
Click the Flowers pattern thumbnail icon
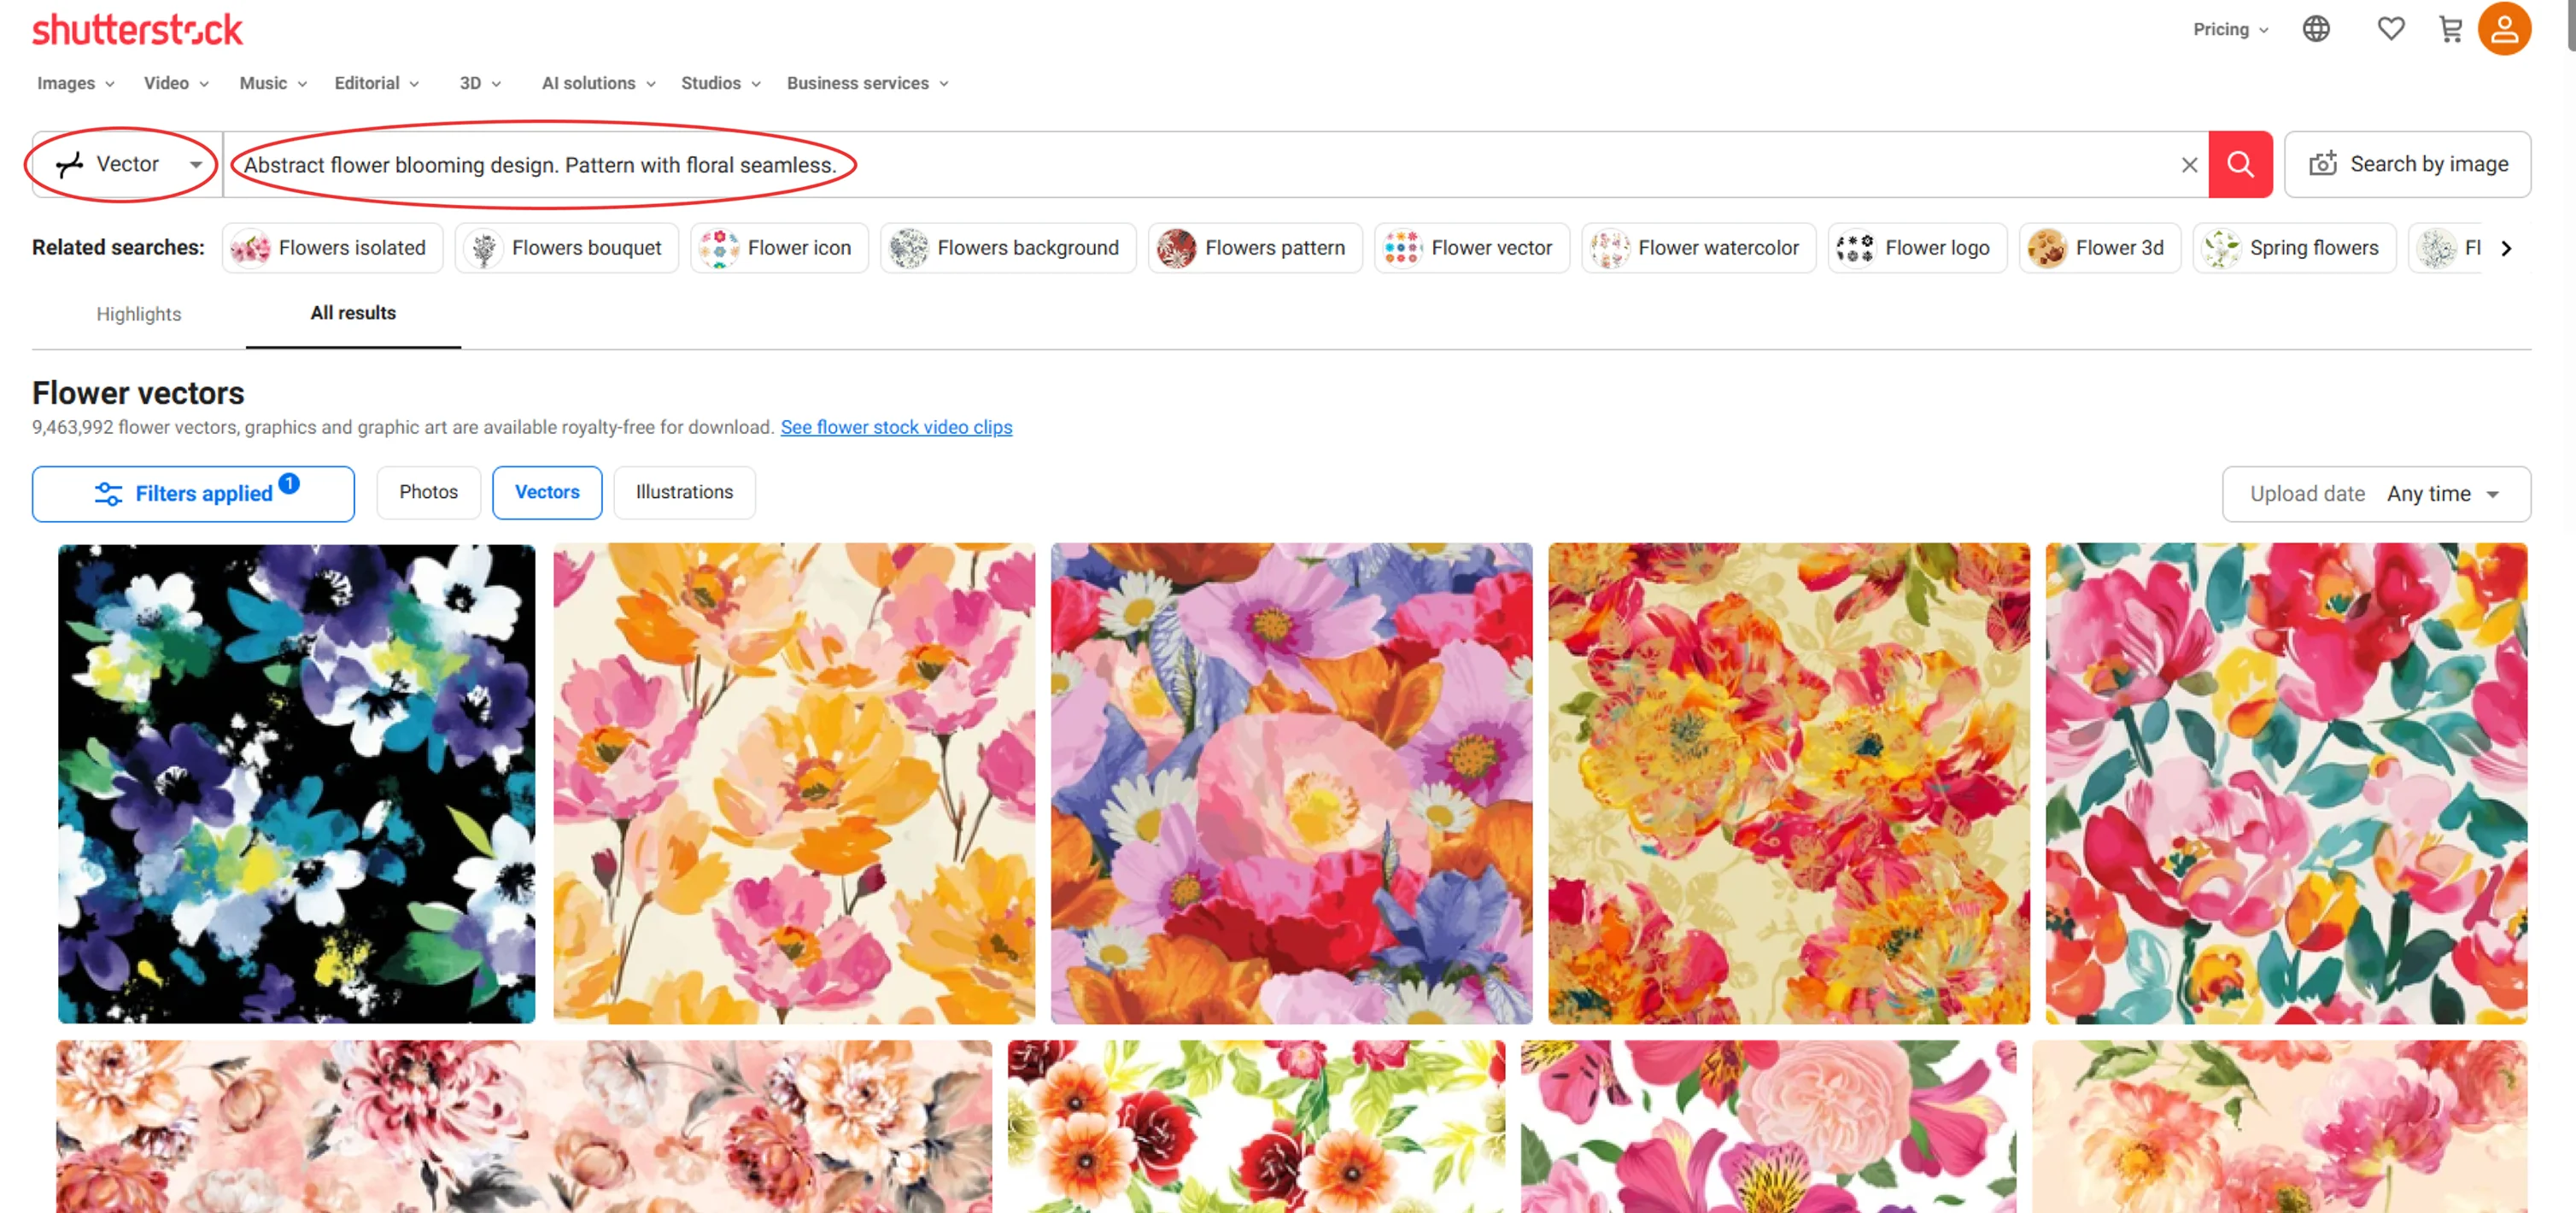pos(1177,248)
